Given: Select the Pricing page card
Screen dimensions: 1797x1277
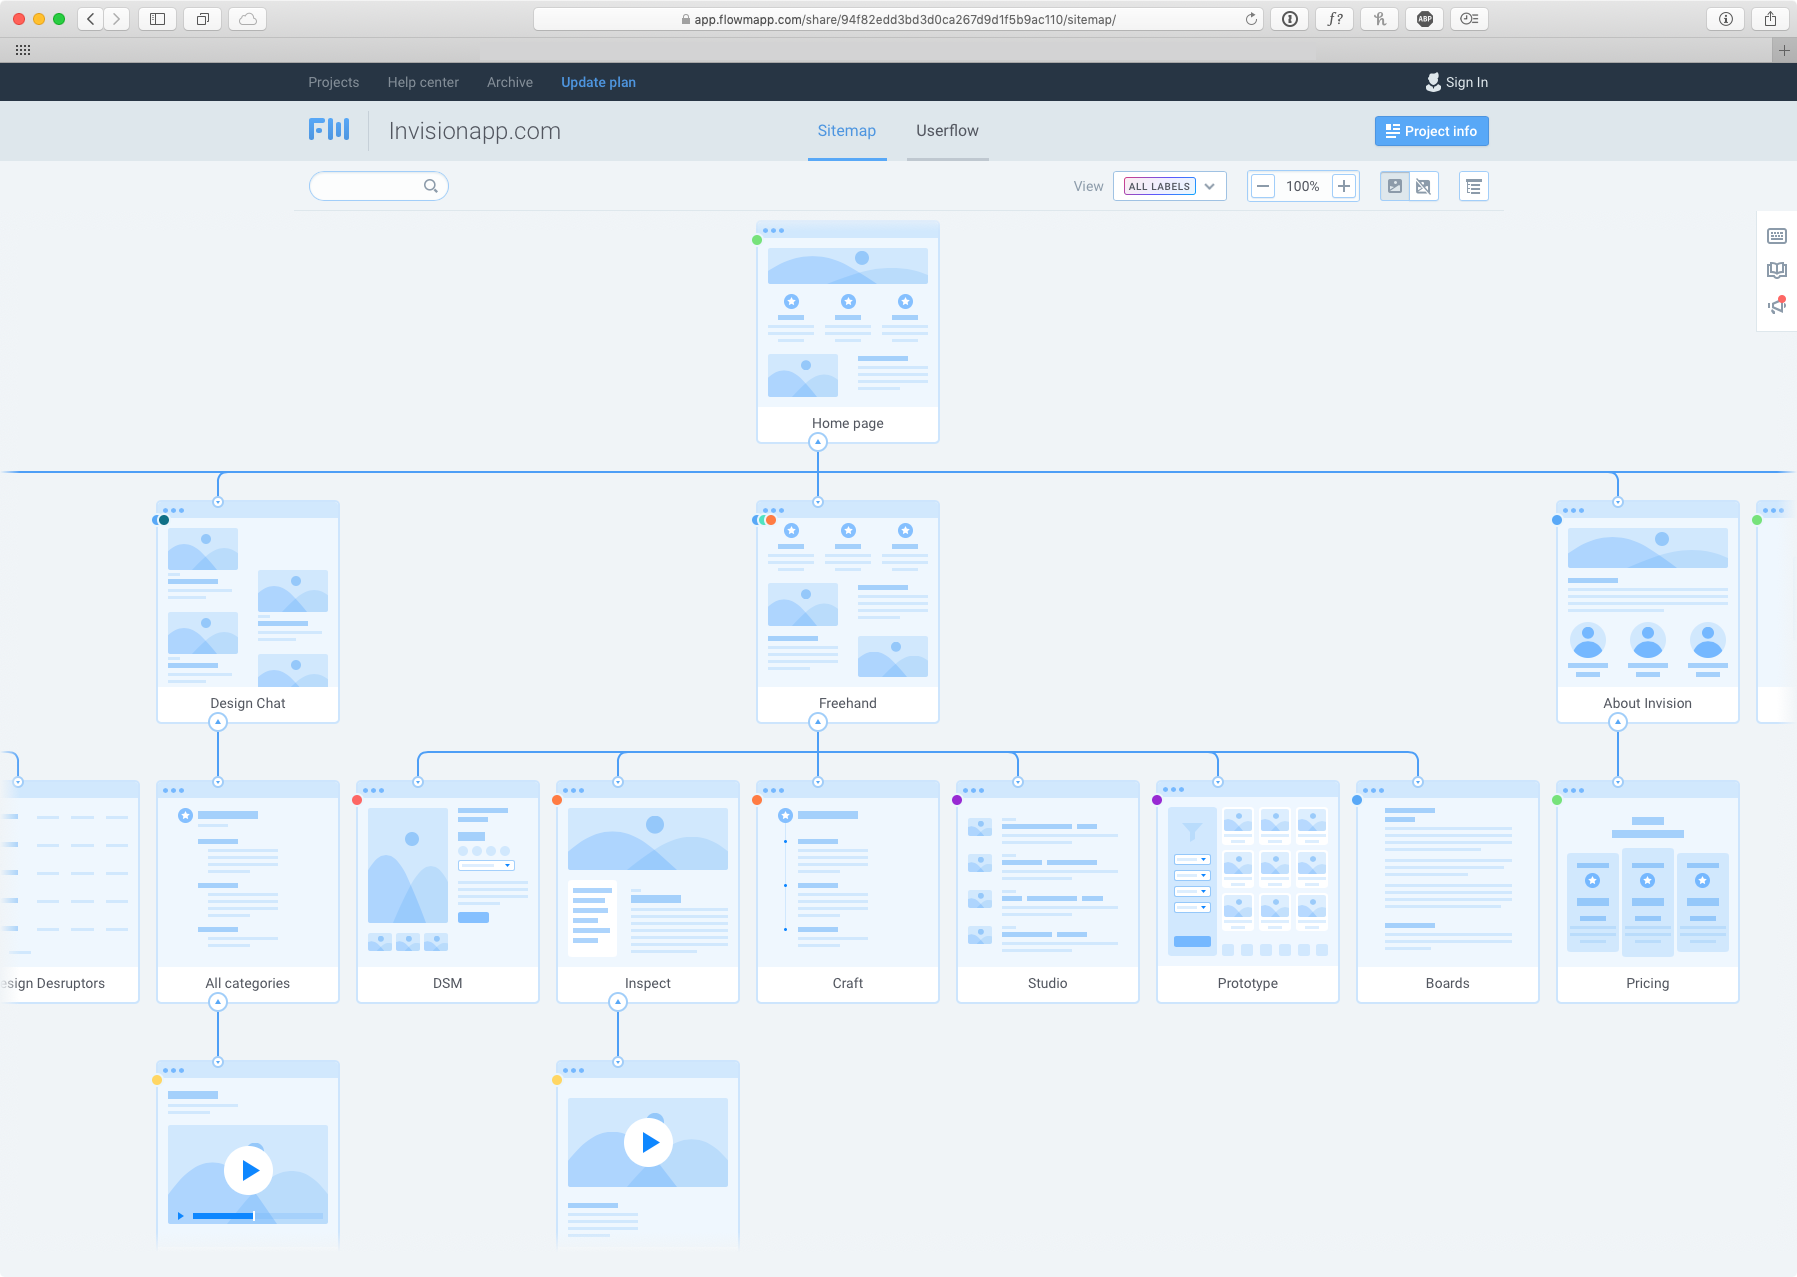Looking at the screenshot, I should point(1648,892).
